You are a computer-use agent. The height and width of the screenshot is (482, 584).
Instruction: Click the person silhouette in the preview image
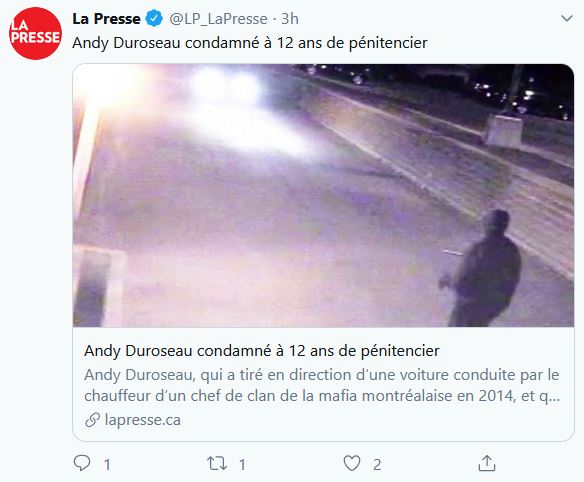(x=482, y=268)
